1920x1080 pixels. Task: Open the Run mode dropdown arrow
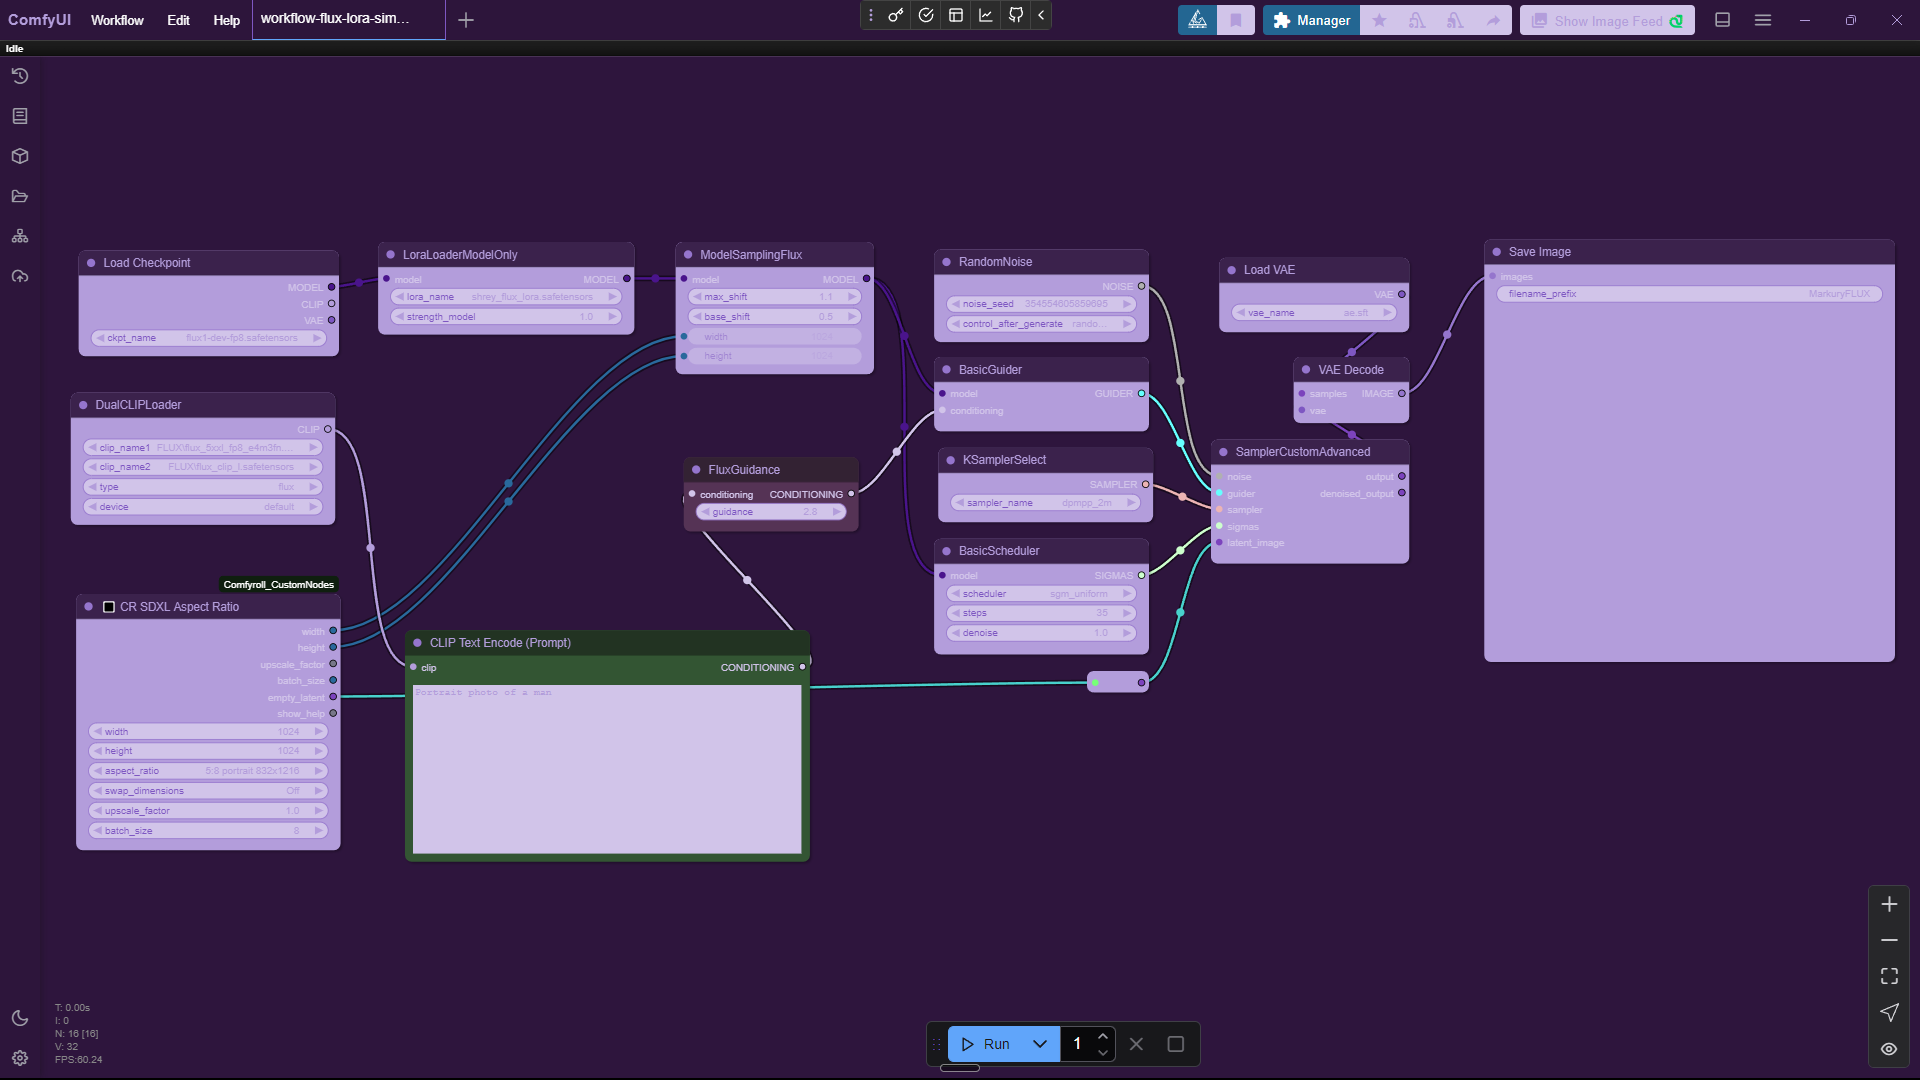pyautogui.click(x=1040, y=1044)
